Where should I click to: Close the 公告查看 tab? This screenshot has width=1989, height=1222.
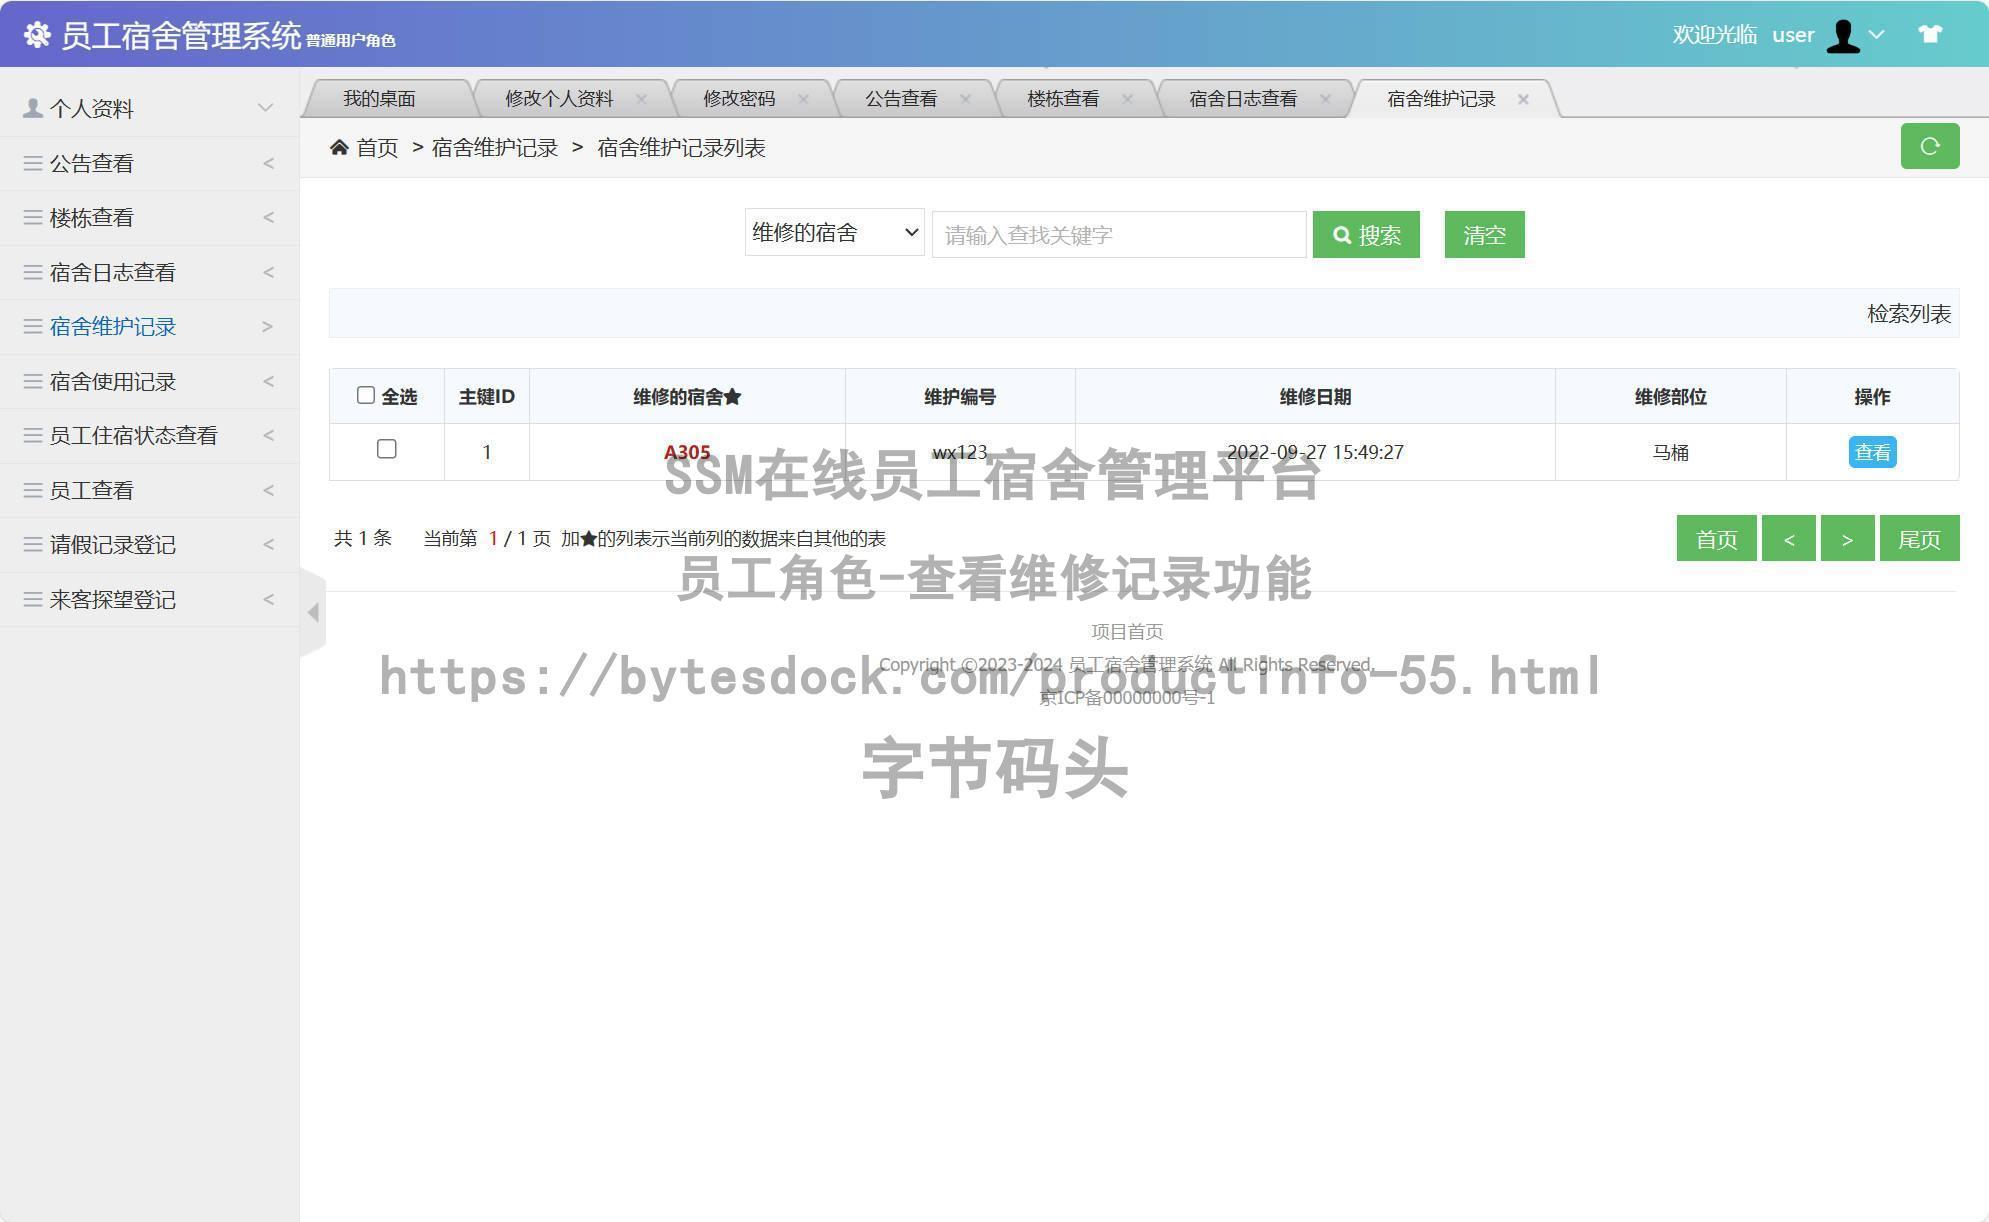click(x=965, y=99)
